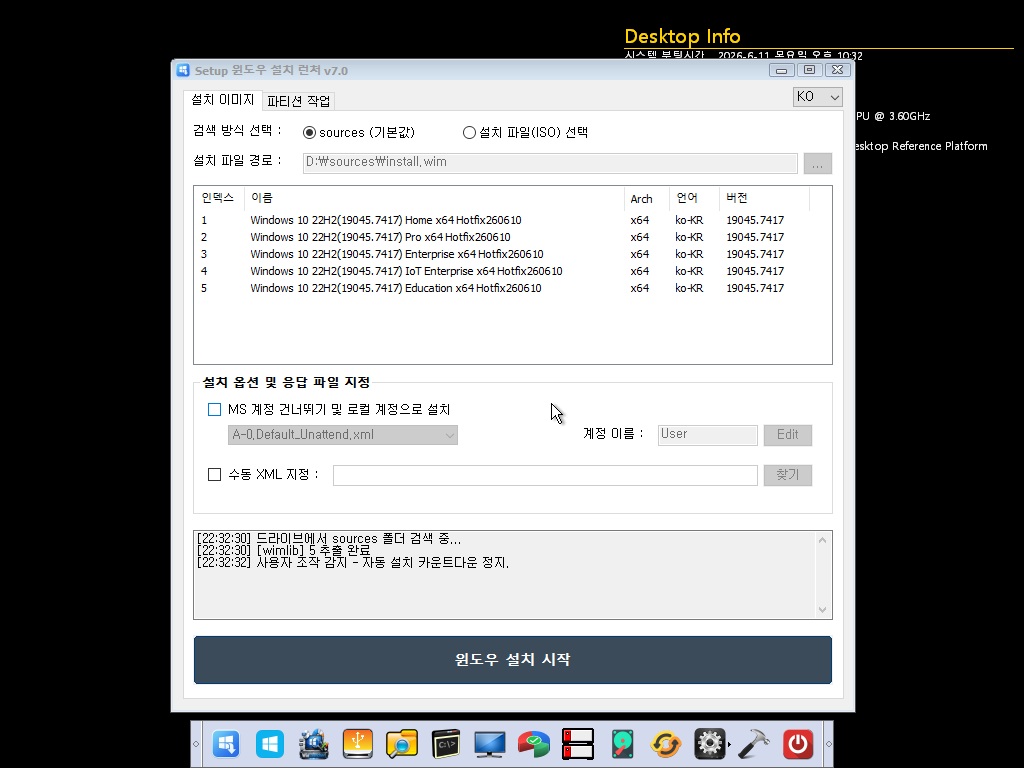The height and width of the screenshot is (768, 1024).
Task: Switch to the 설치 이미지 tab
Action: 223,100
